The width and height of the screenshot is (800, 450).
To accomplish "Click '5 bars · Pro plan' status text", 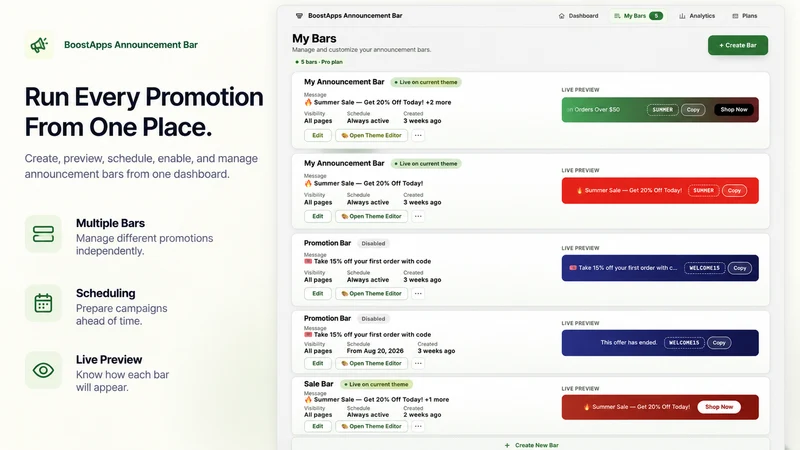I will [x=319, y=62].
